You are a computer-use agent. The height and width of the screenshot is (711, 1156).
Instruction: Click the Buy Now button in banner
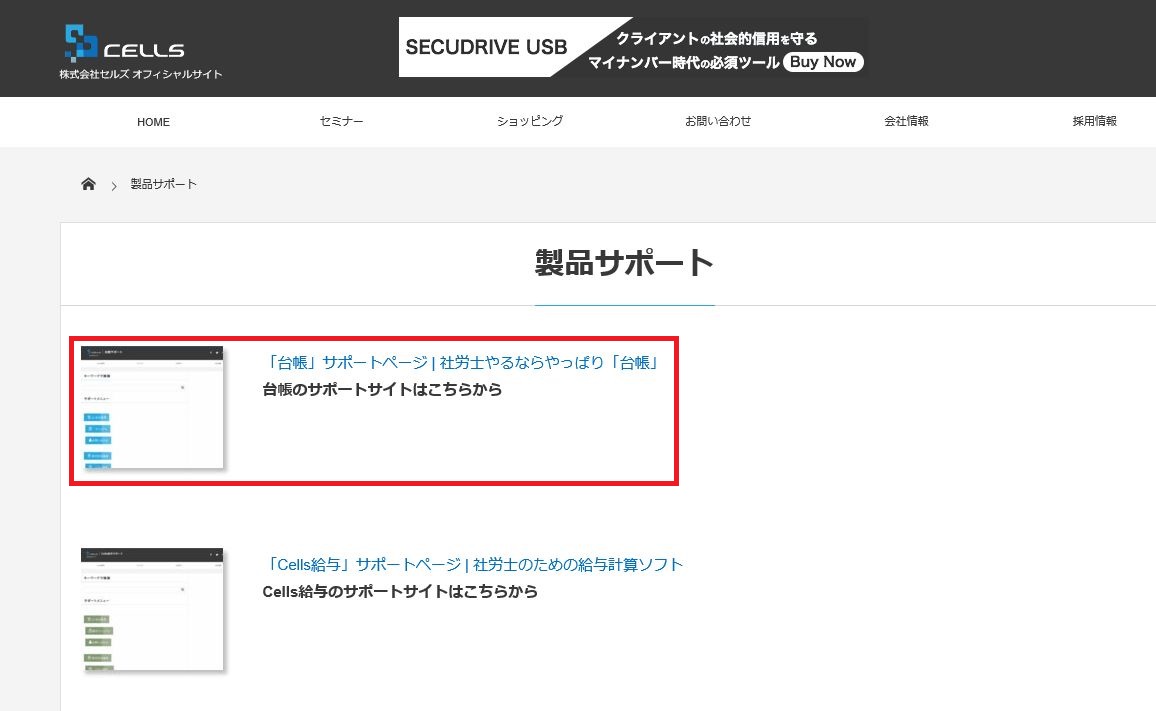(823, 62)
